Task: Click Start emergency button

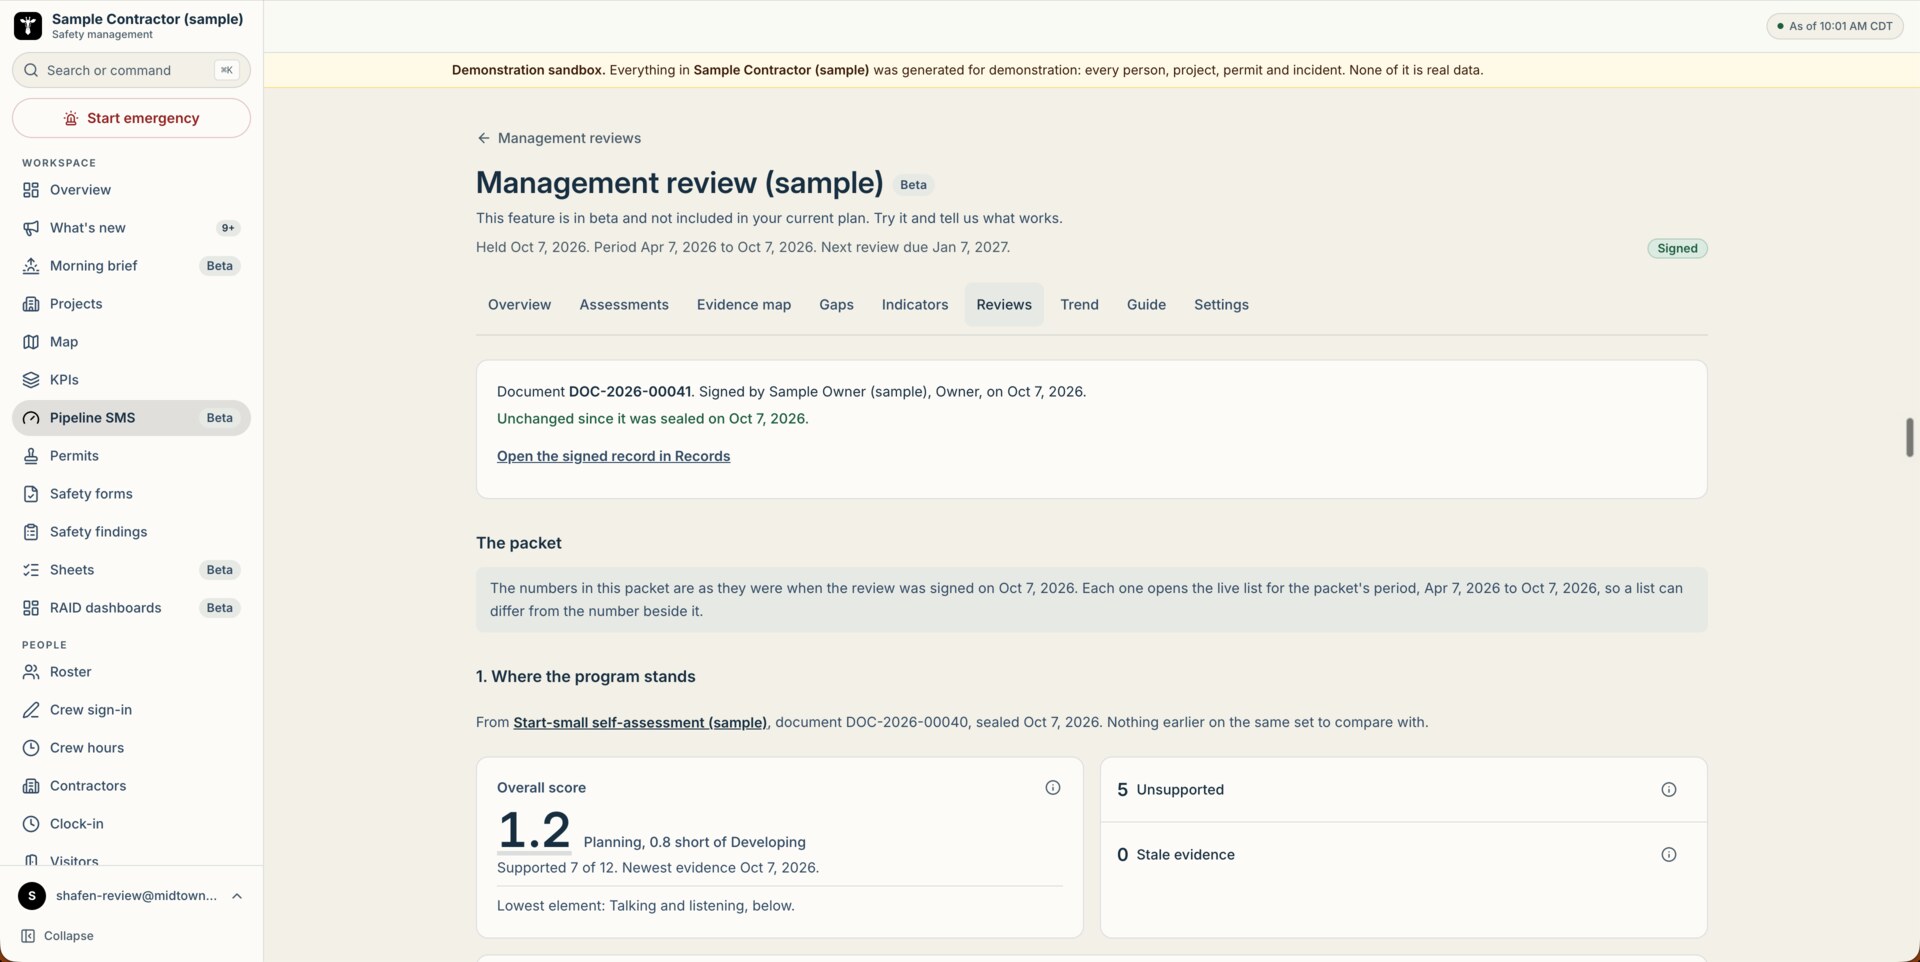Action: [x=131, y=118]
